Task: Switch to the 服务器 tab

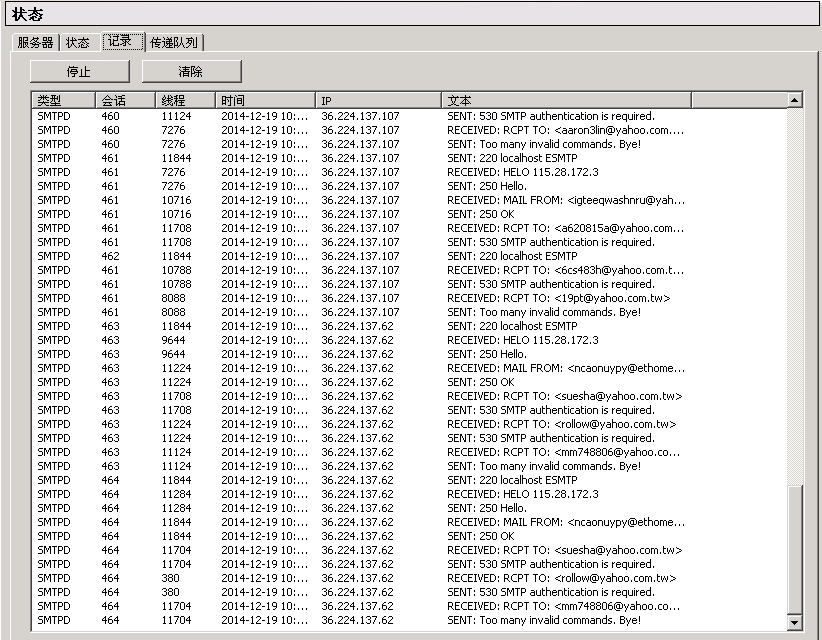Action: (35, 43)
